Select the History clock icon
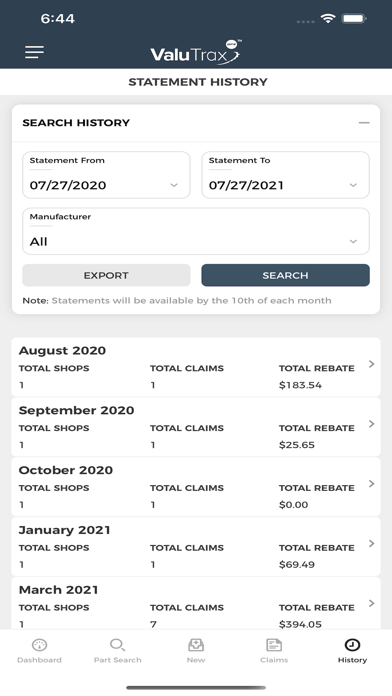 (352, 645)
